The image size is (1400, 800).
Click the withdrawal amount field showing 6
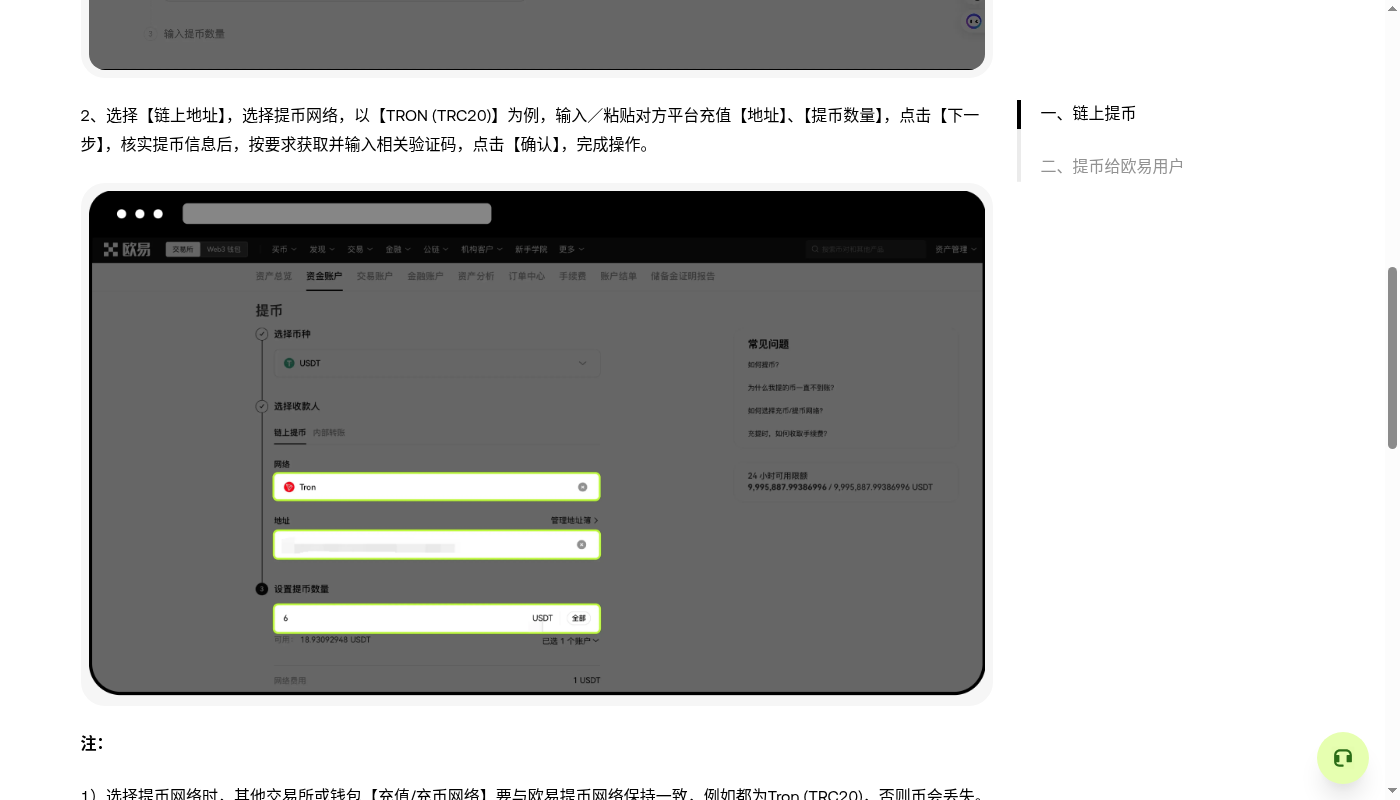pos(437,618)
